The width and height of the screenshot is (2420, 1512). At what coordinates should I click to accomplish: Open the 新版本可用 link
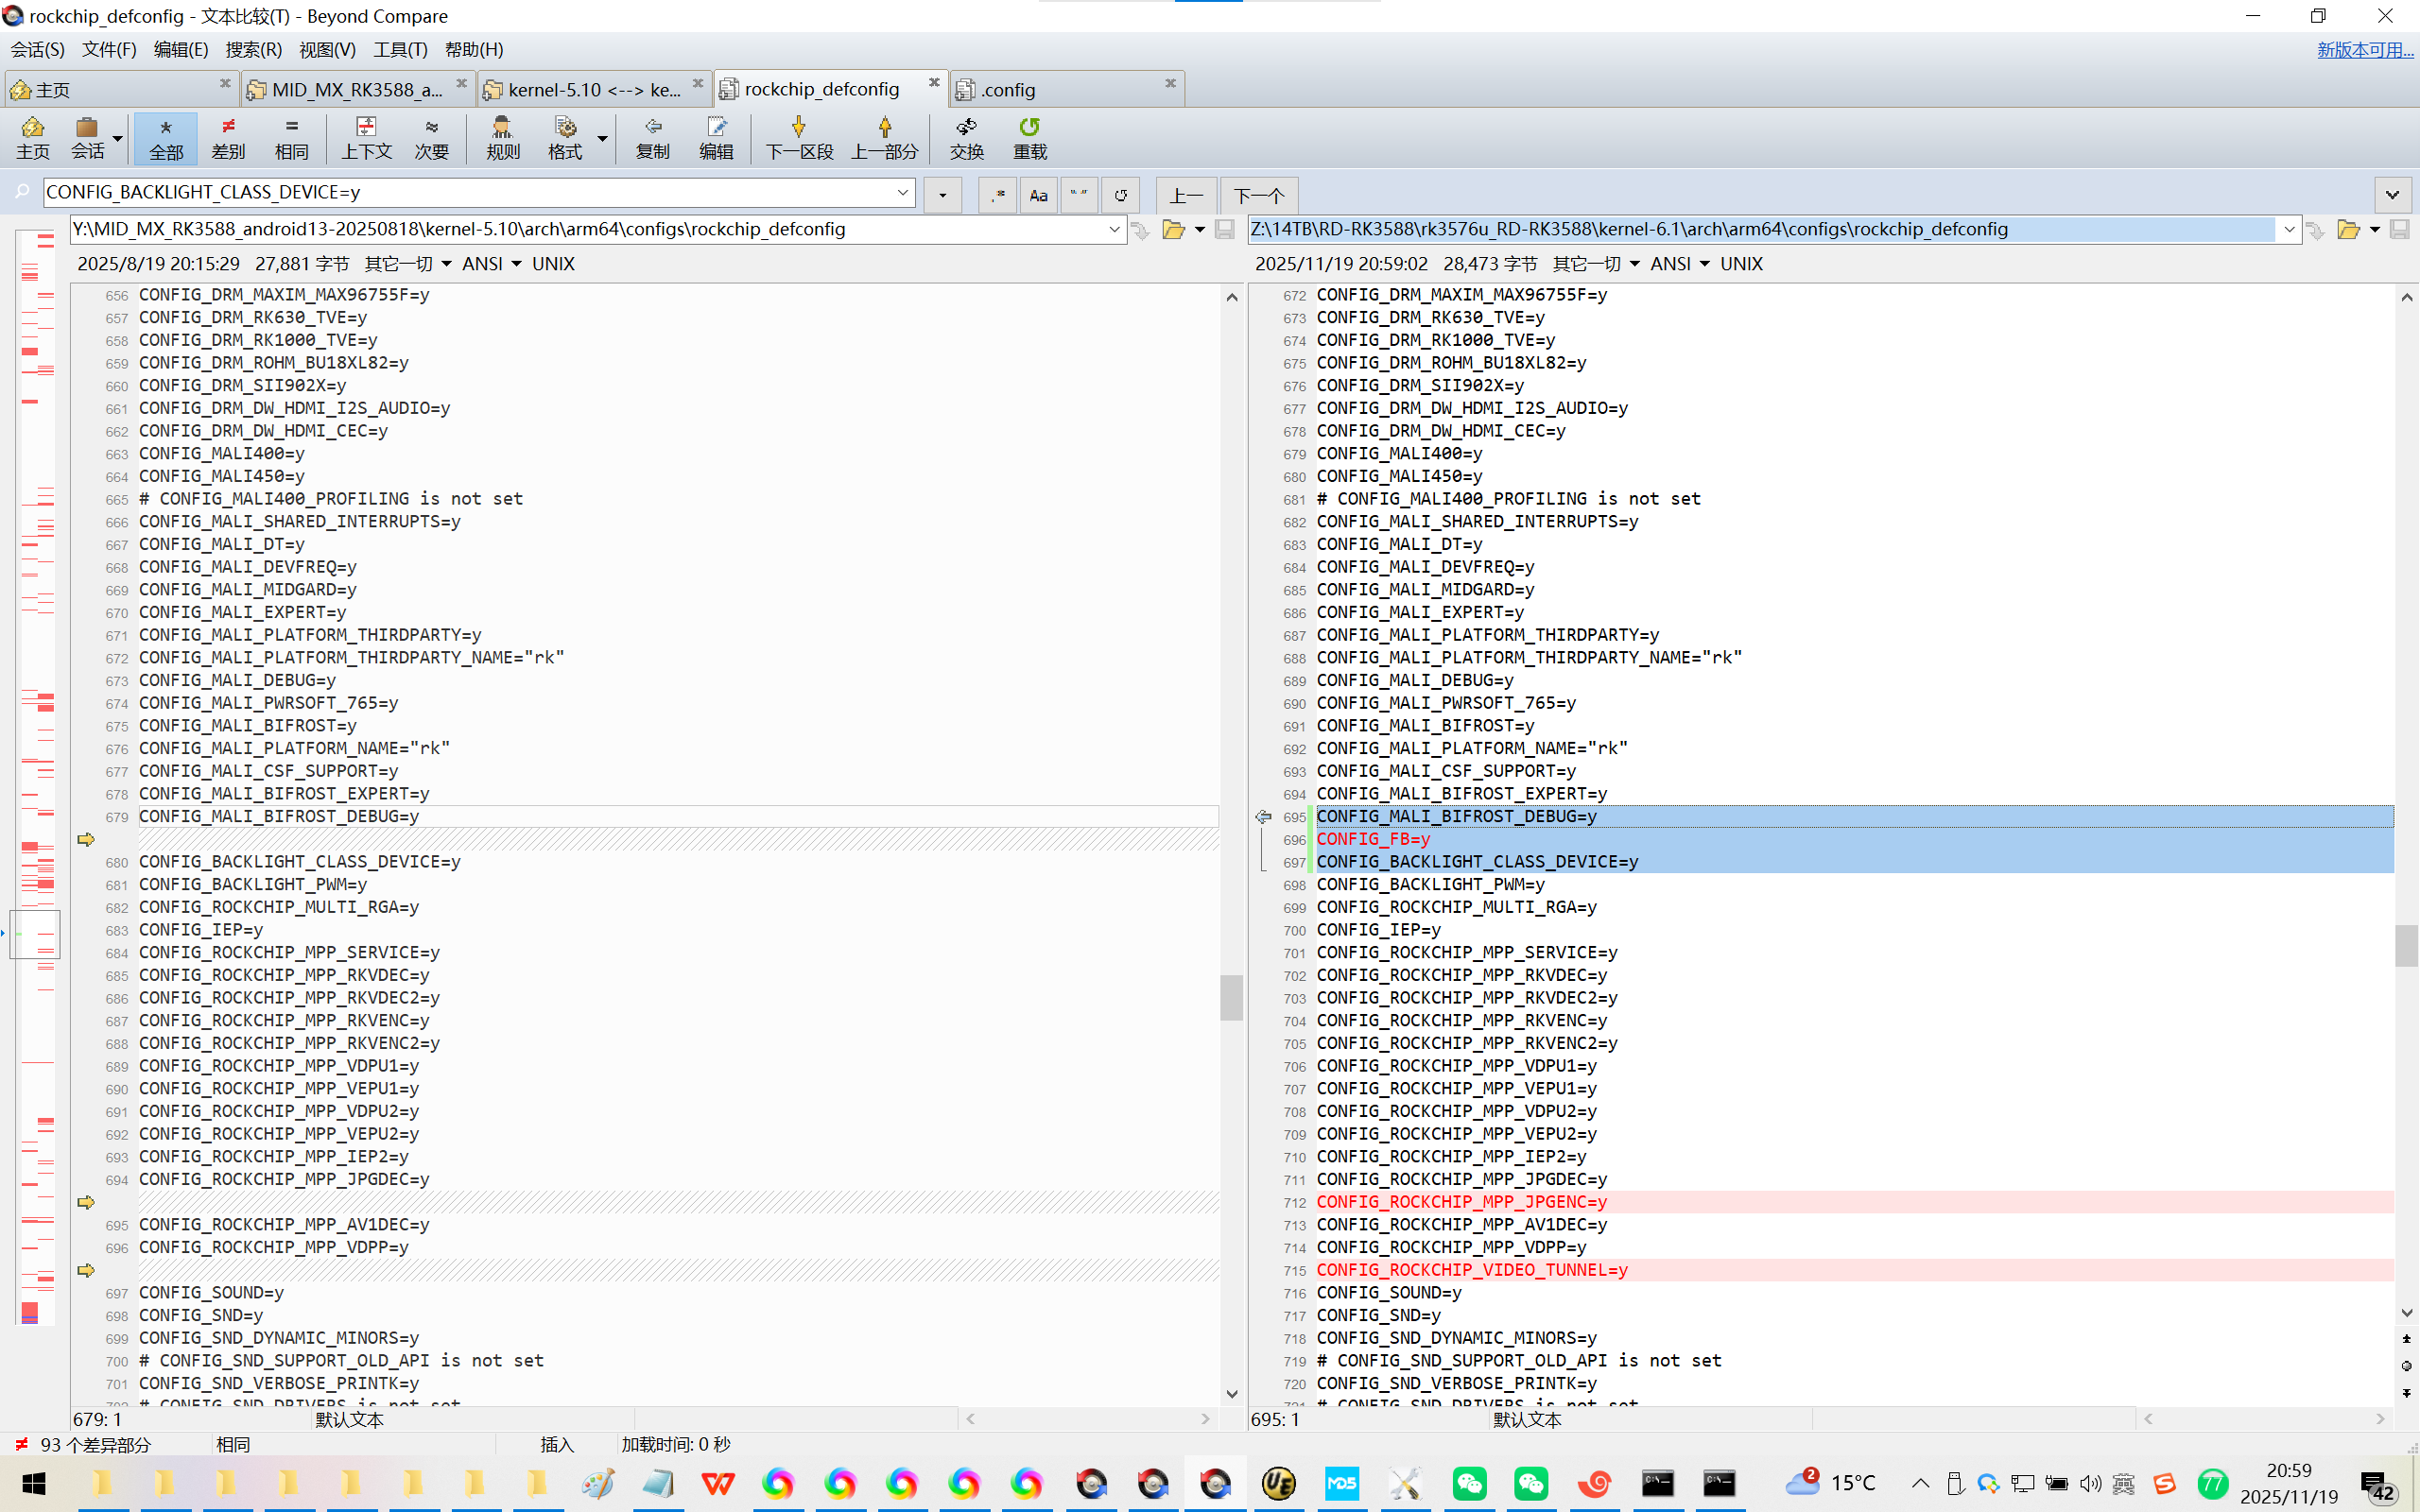[x=2364, y=50]
